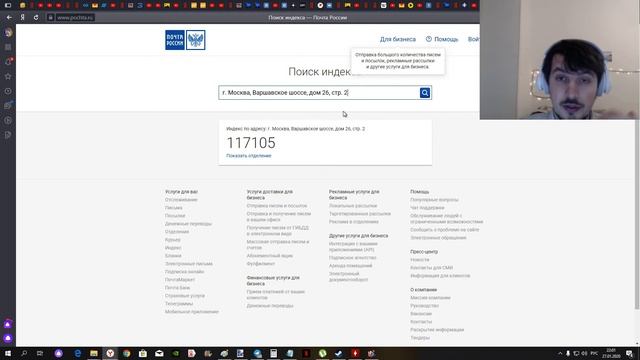Open Microsoft Store from the taskbar
The image size is (640, 360).
tap(143, 353)
